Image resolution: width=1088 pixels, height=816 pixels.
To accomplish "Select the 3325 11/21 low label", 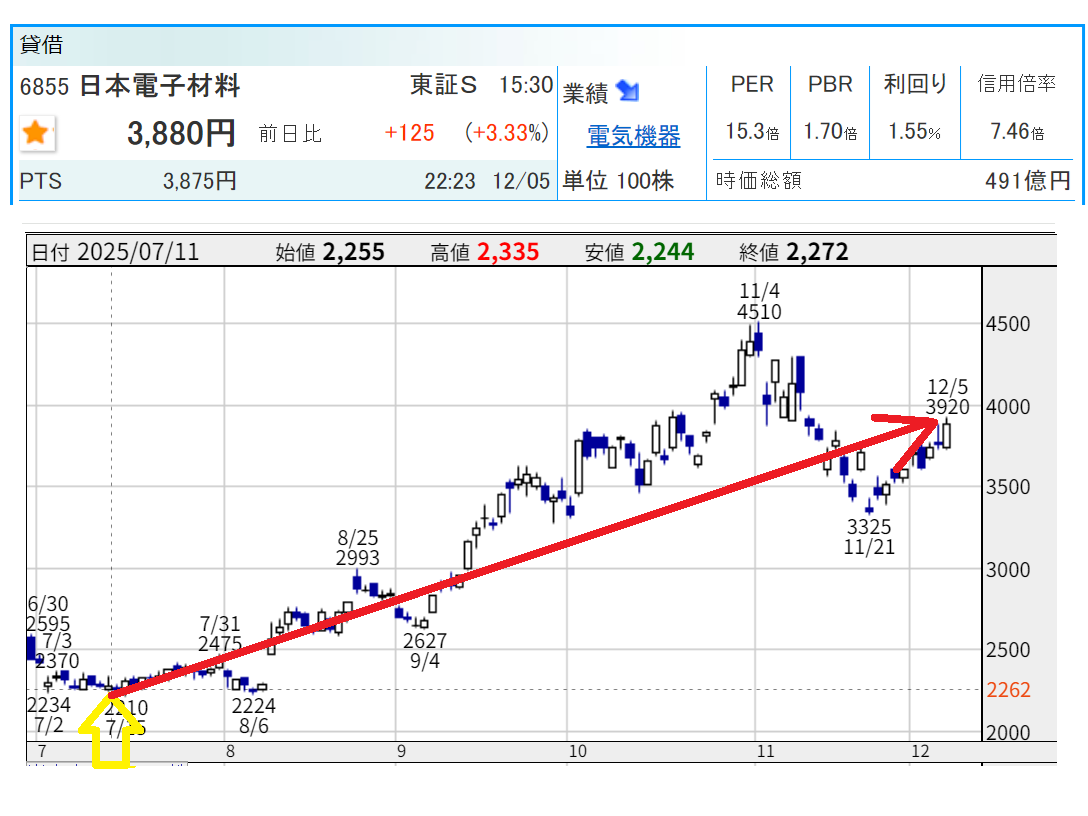I will [868, 536].
